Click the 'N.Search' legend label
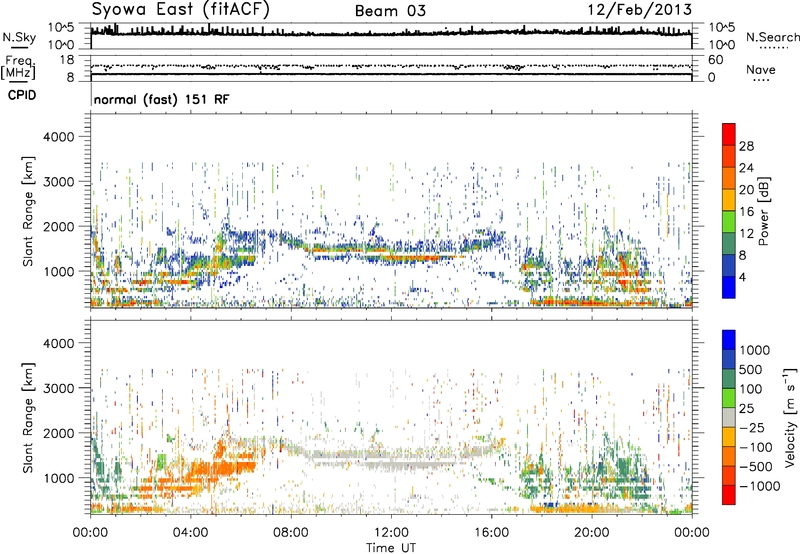The height and width of the screenshot is (554, 800). [x=773, y=37]
